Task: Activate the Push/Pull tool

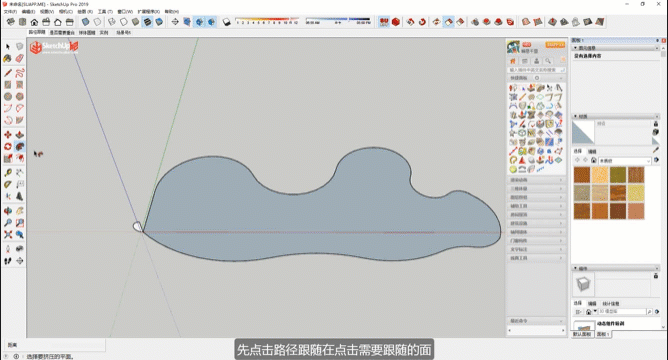Action: coord(20,135)
